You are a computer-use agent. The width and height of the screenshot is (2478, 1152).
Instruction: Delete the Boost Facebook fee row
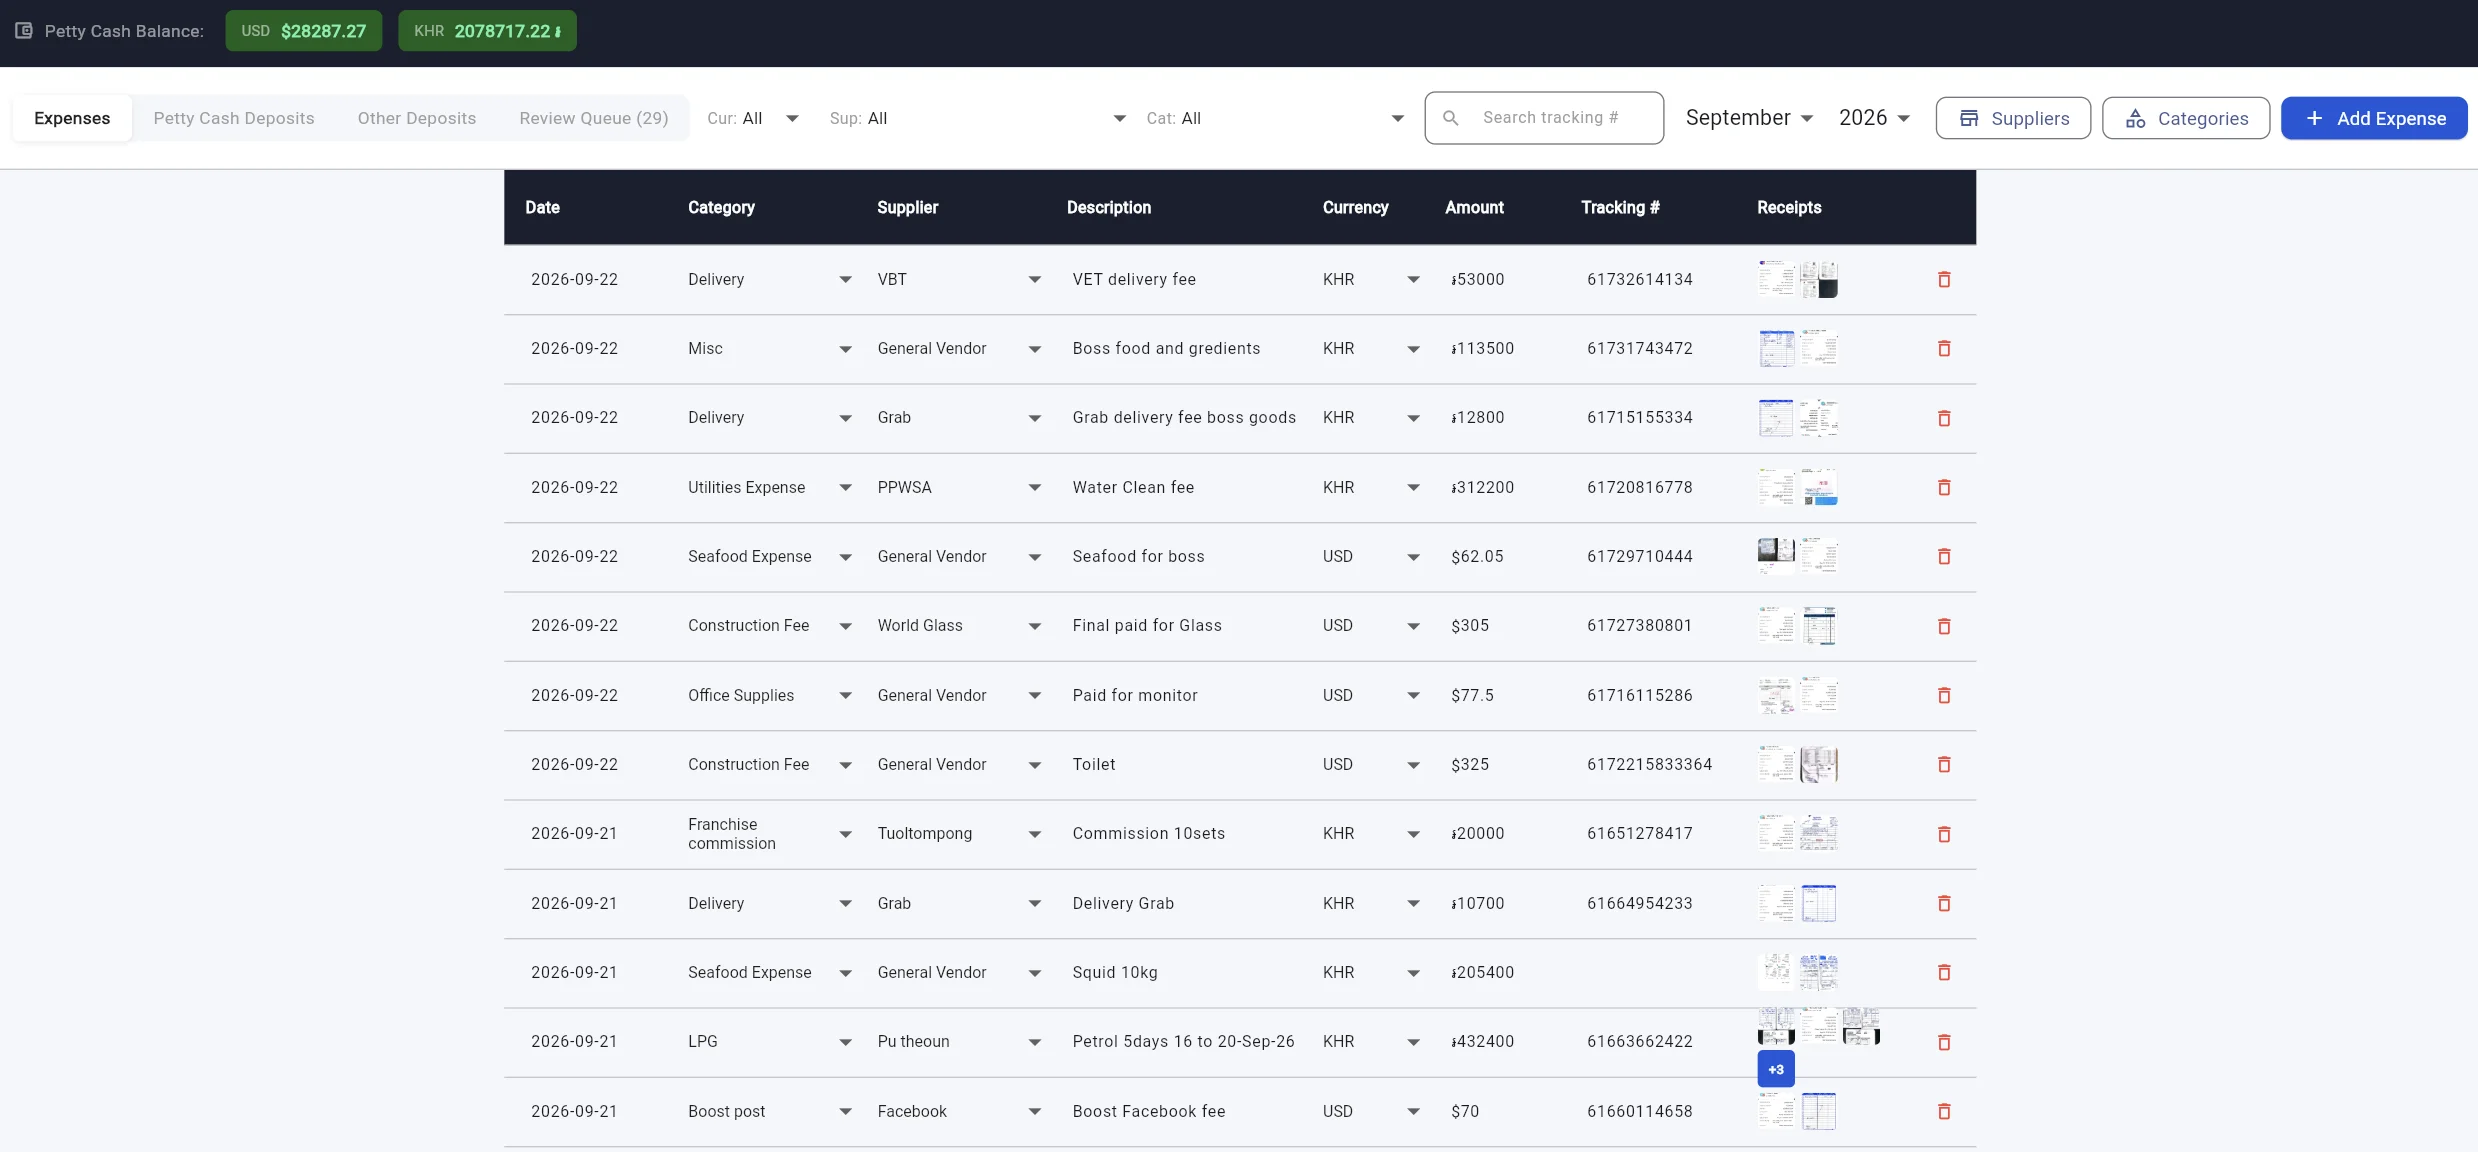(x=1944, y=1112)
